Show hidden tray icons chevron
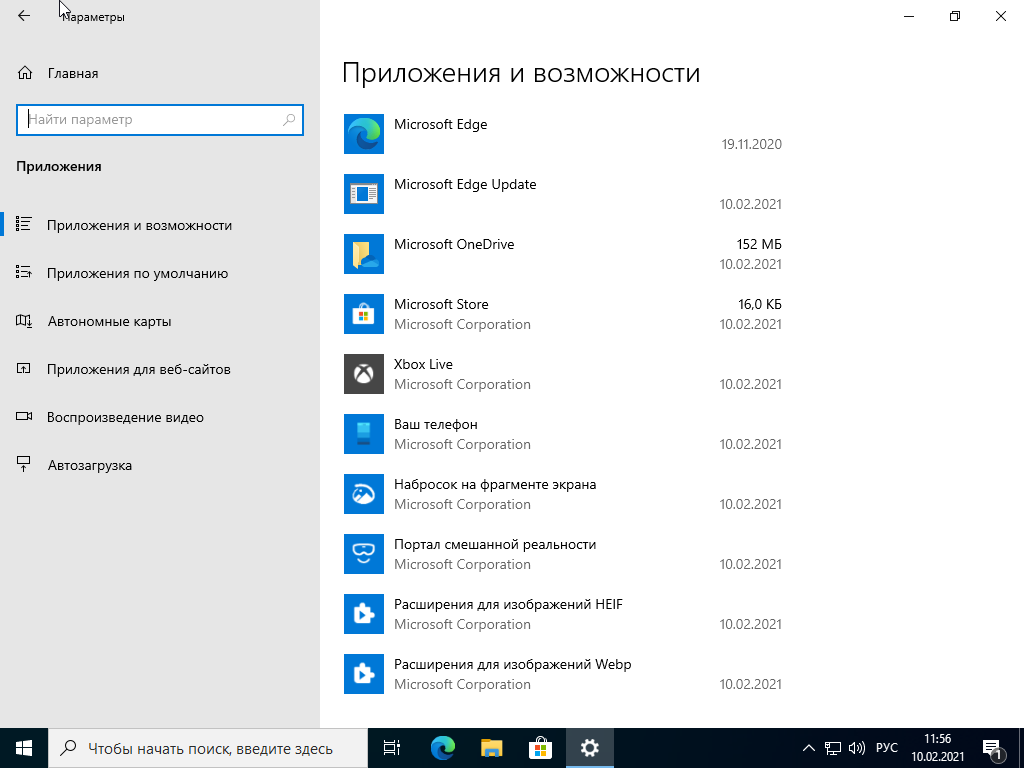 808,748
